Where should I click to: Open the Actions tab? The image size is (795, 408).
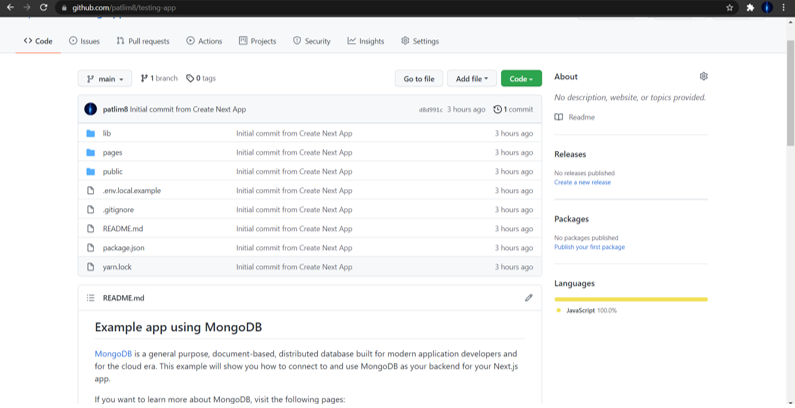(x=204, y=41)
